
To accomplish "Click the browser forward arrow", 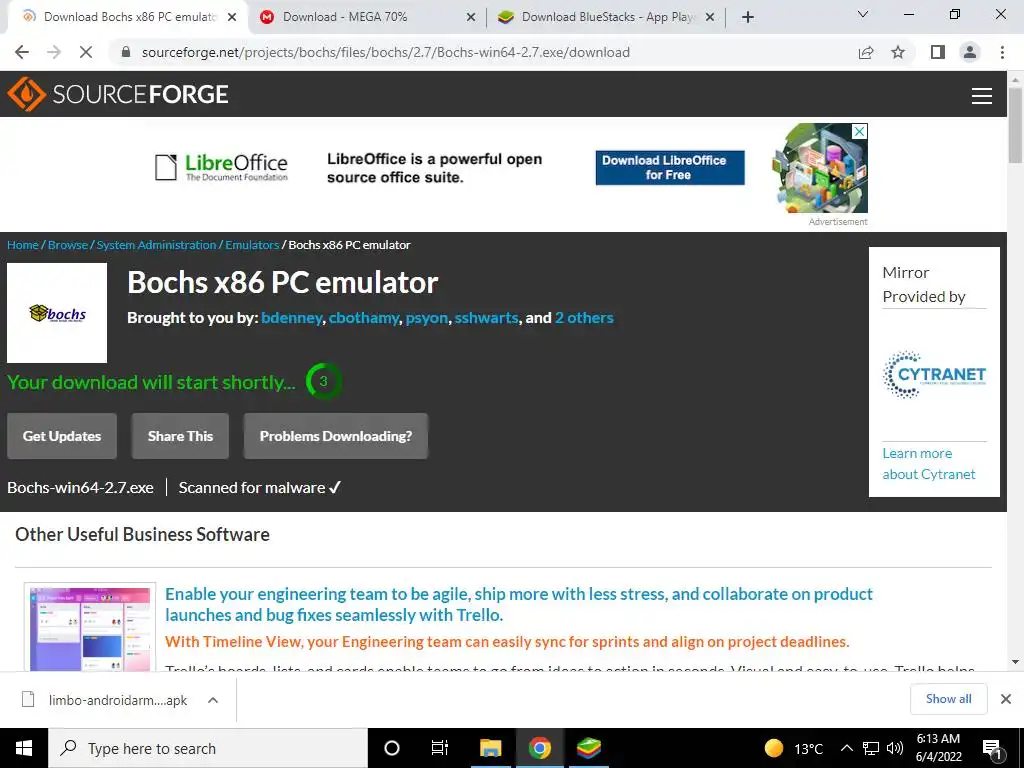I will point(54,52).
